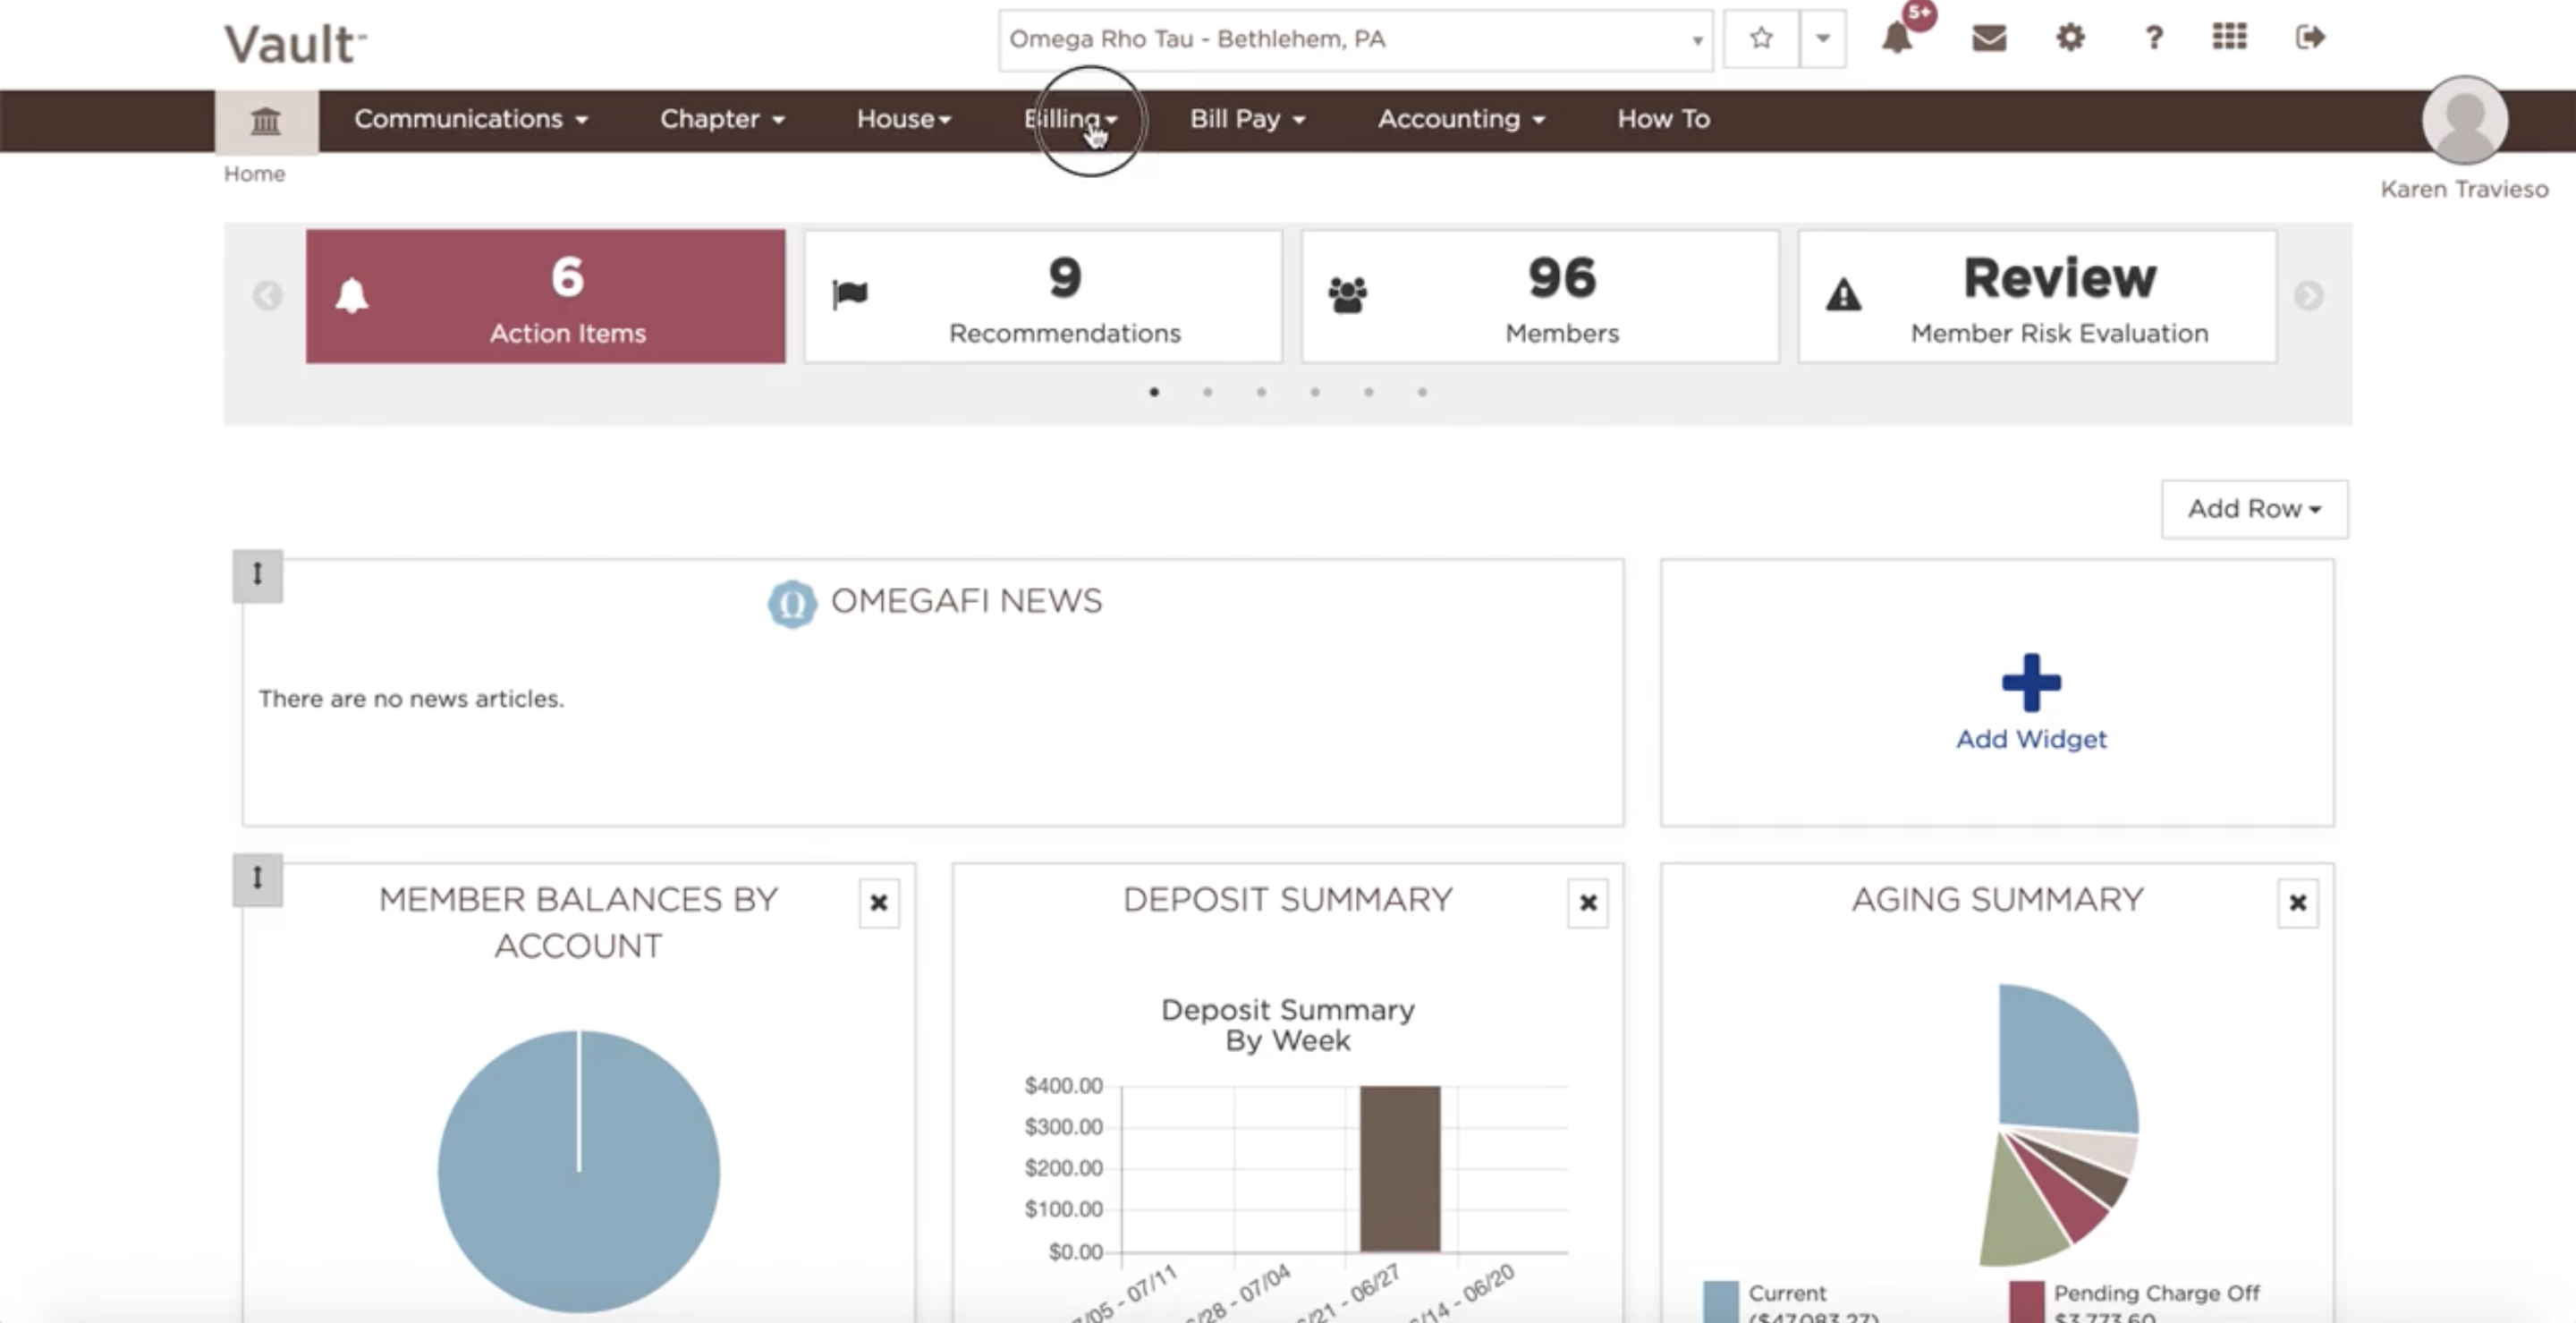The height and width of the screenshot is (1323, 2576).
Task: Open settings gear icon
Action: [x=2070, y=39]
